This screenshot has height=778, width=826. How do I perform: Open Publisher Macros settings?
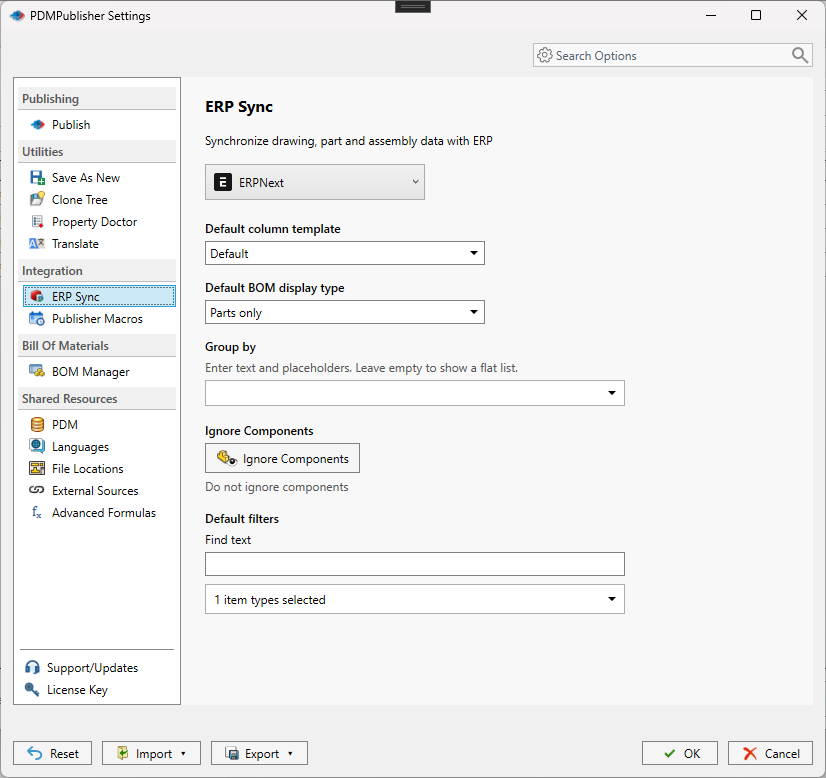point(99,319)
